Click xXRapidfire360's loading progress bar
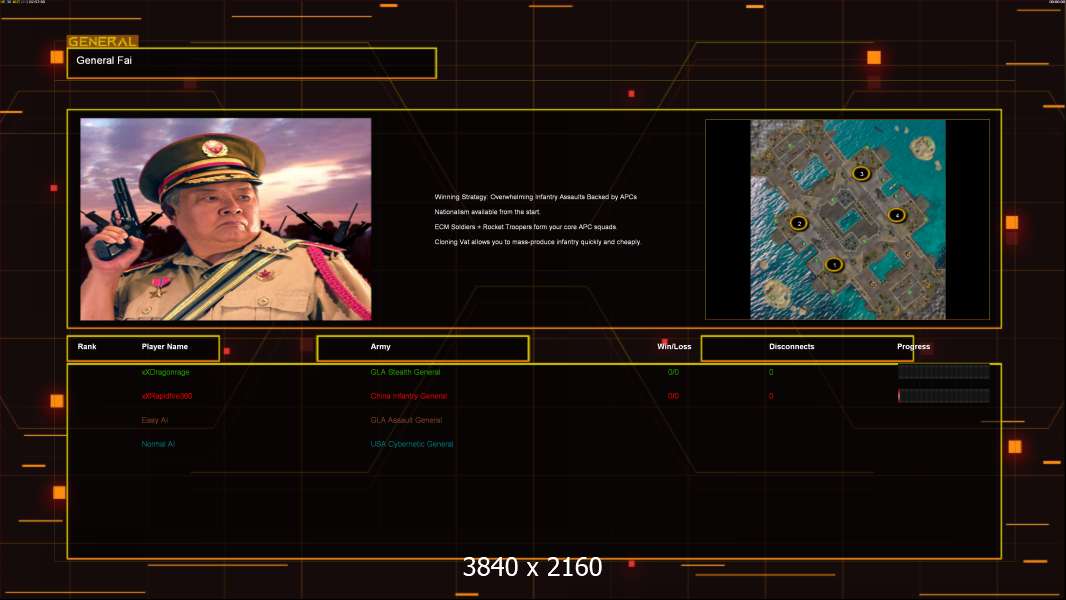Screen dimensions: 1066x600 pyautogui.click(x=943, y=396)
